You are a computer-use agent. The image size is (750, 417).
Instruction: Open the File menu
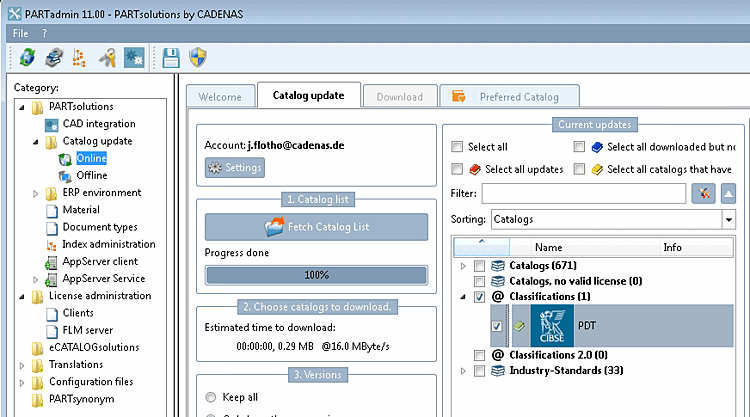tap(21, 33)
